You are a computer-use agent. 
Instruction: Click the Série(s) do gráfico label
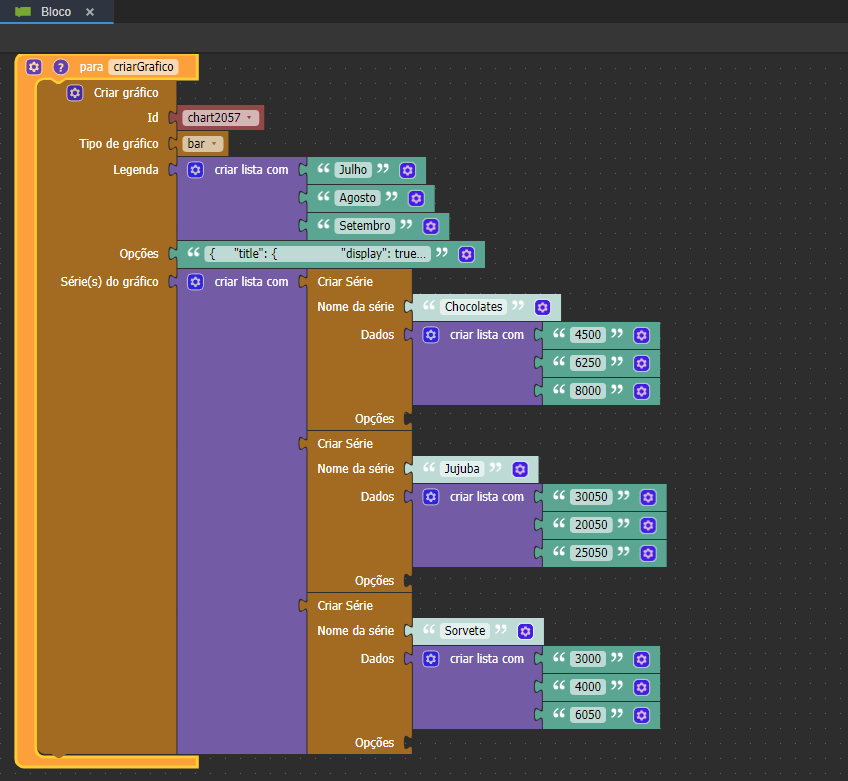pos(109,282)
